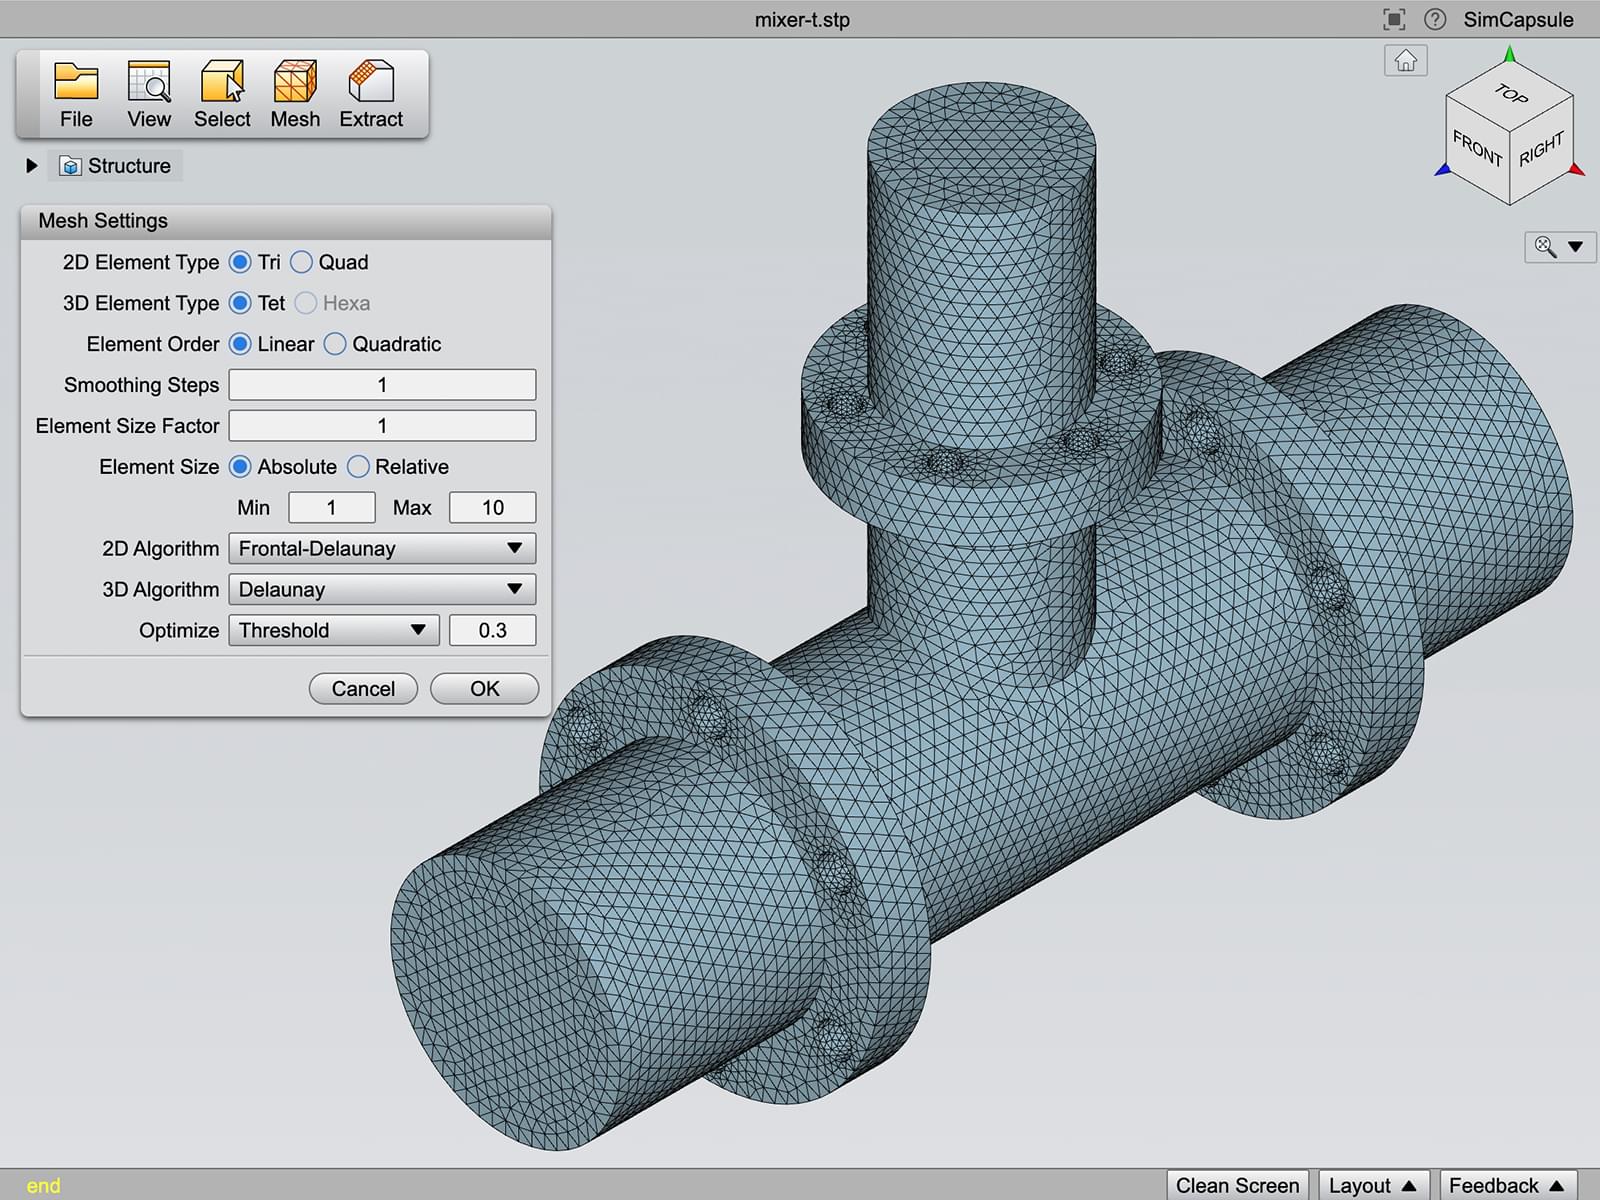Open the Optimize Threshold dropdown
Image resolution: width=1600 pixels, height=1200 pixels.
334,631
